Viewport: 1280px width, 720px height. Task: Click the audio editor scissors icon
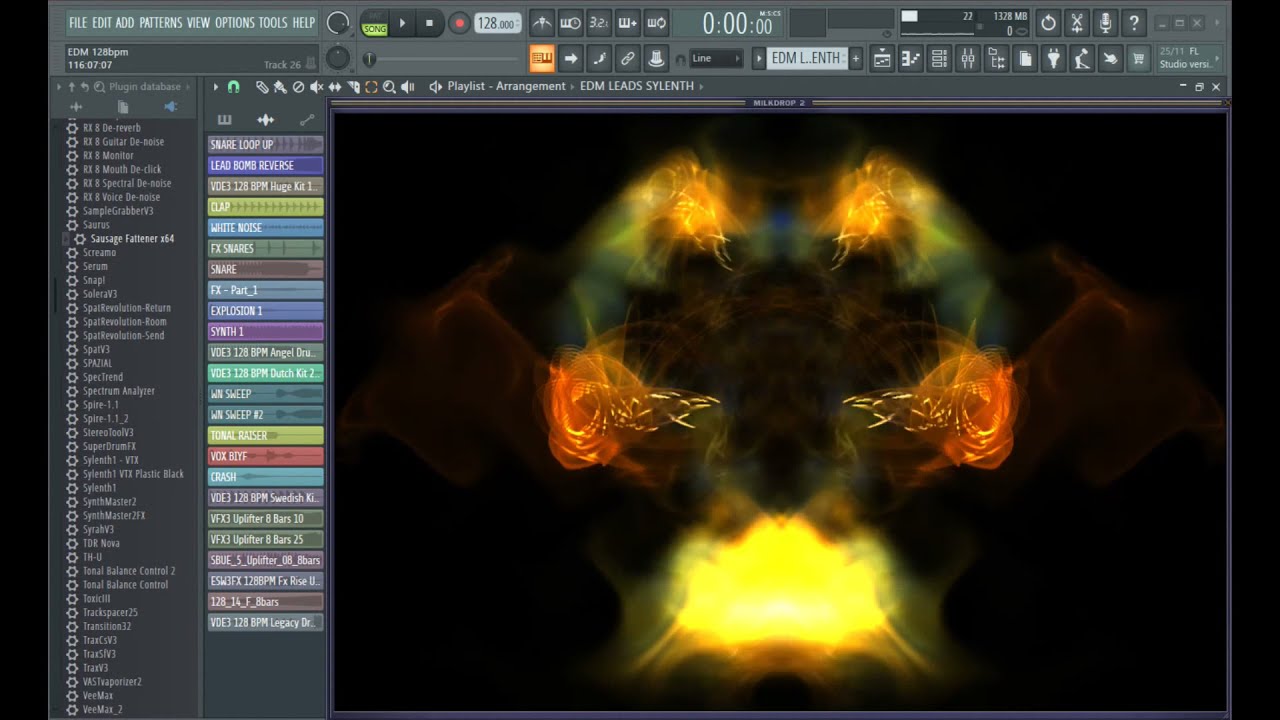pyautogui.click(x=1077, y=22)
